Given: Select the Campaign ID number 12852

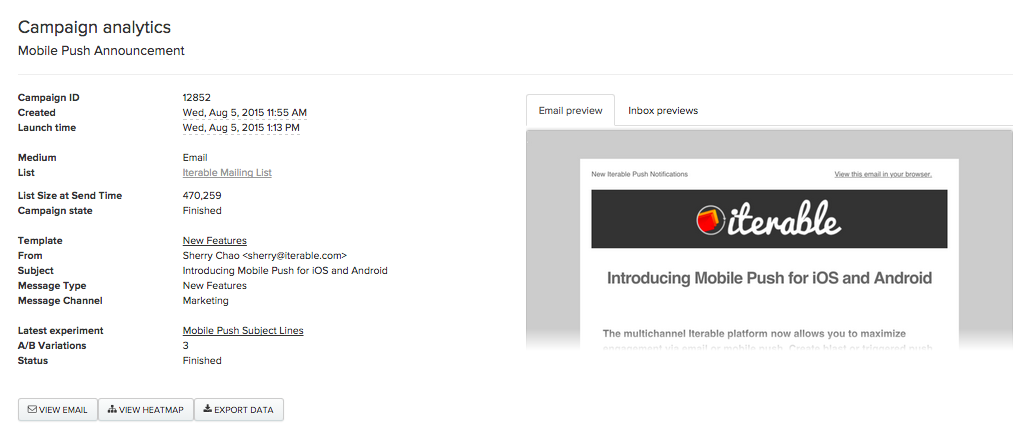Looking at the screenshot, I should (197, 98).
